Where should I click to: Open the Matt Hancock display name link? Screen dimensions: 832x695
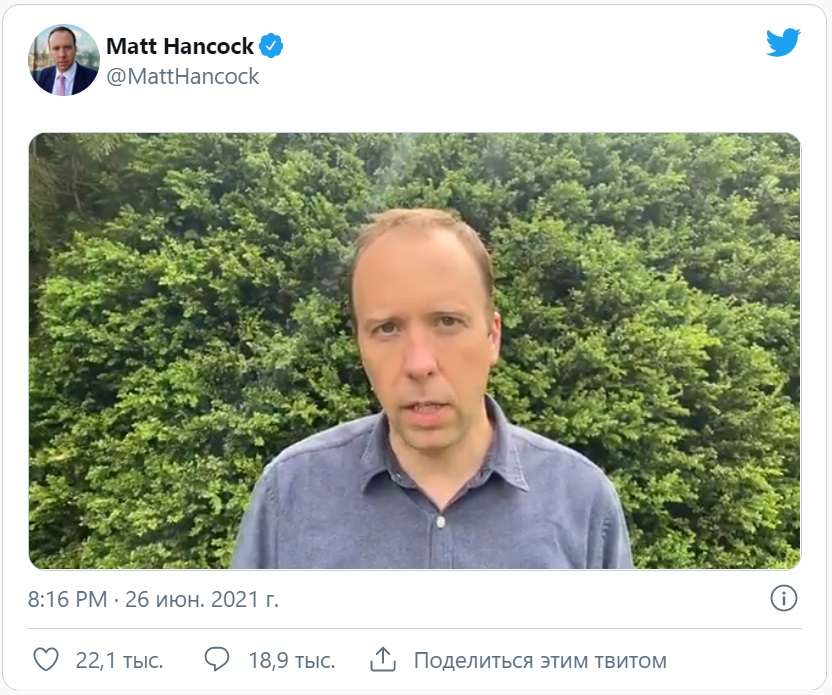180,46
